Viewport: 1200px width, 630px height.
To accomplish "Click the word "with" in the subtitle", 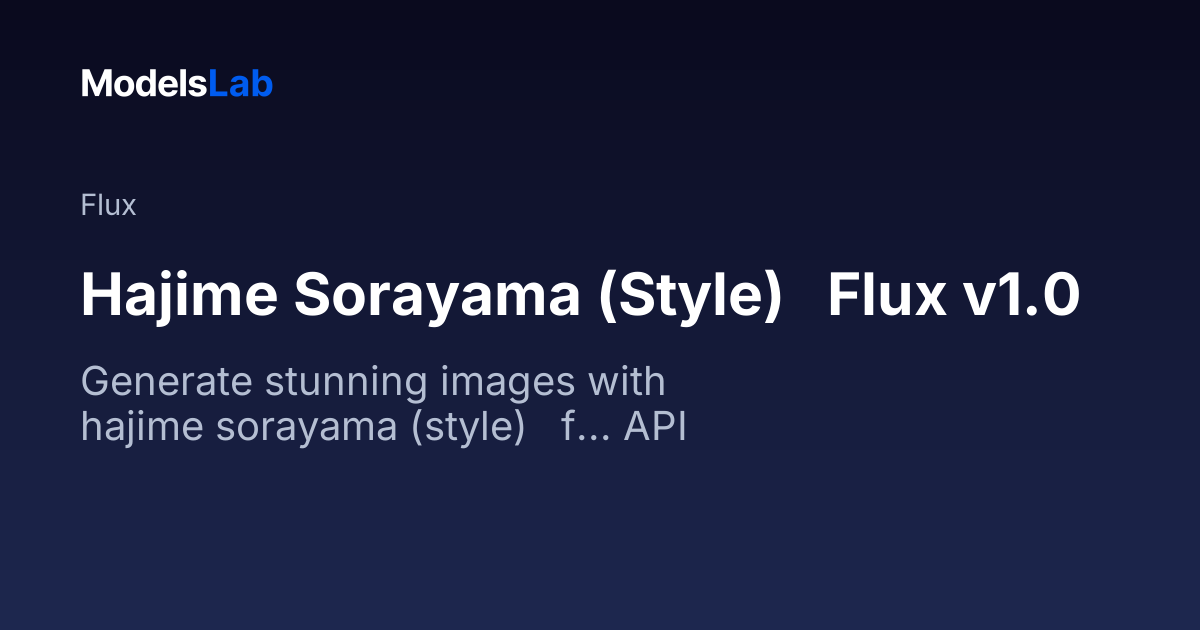I will coord(627,382).
